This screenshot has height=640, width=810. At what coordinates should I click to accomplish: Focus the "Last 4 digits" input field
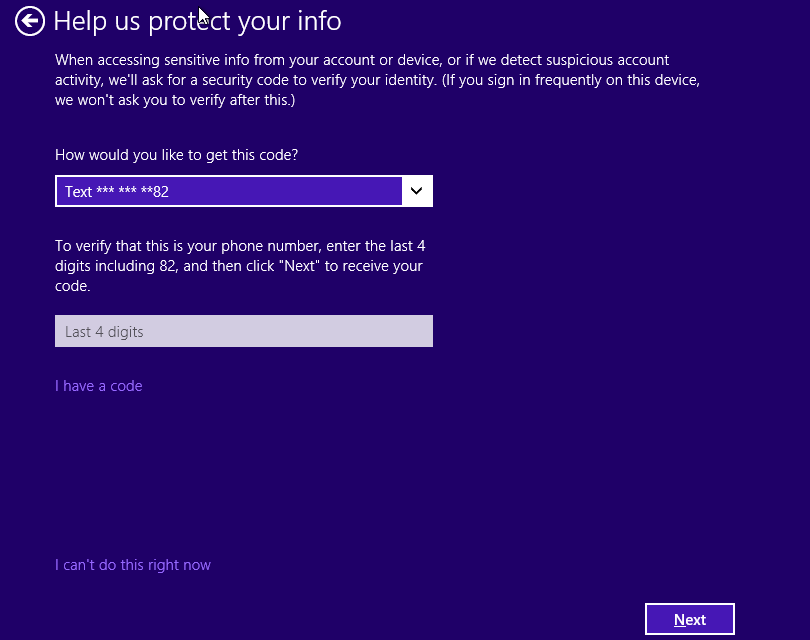pyautogui.click(x=244, y=331)
